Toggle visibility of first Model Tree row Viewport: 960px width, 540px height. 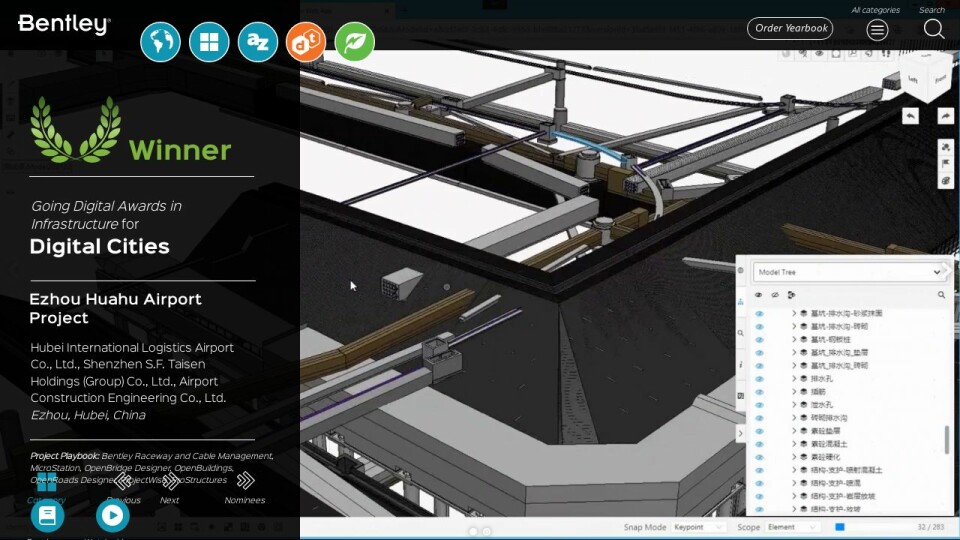pyautogui.click(x=759, y=313)
